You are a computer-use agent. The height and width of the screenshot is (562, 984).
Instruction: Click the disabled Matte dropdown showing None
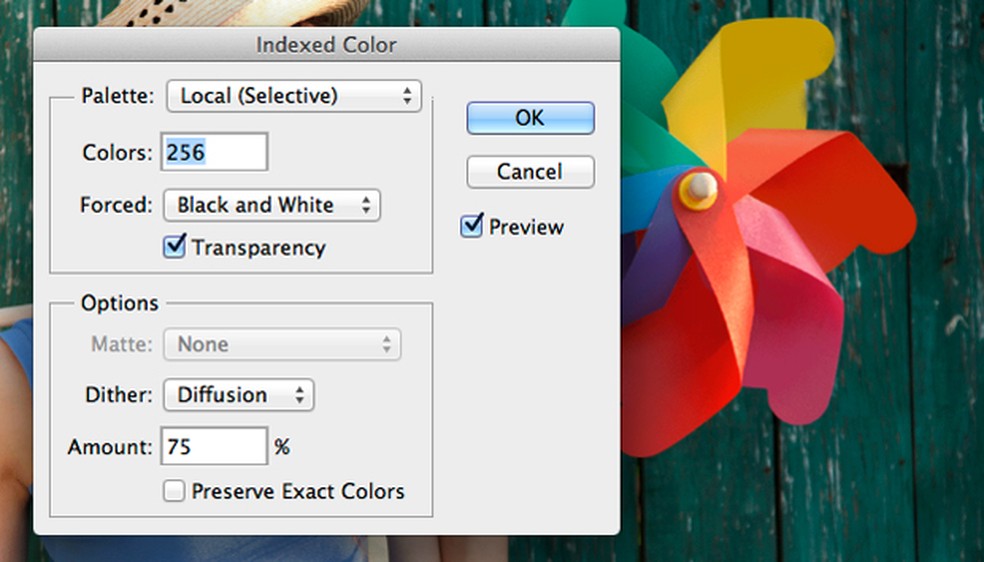pyautogui.click(x=282, y=345)
